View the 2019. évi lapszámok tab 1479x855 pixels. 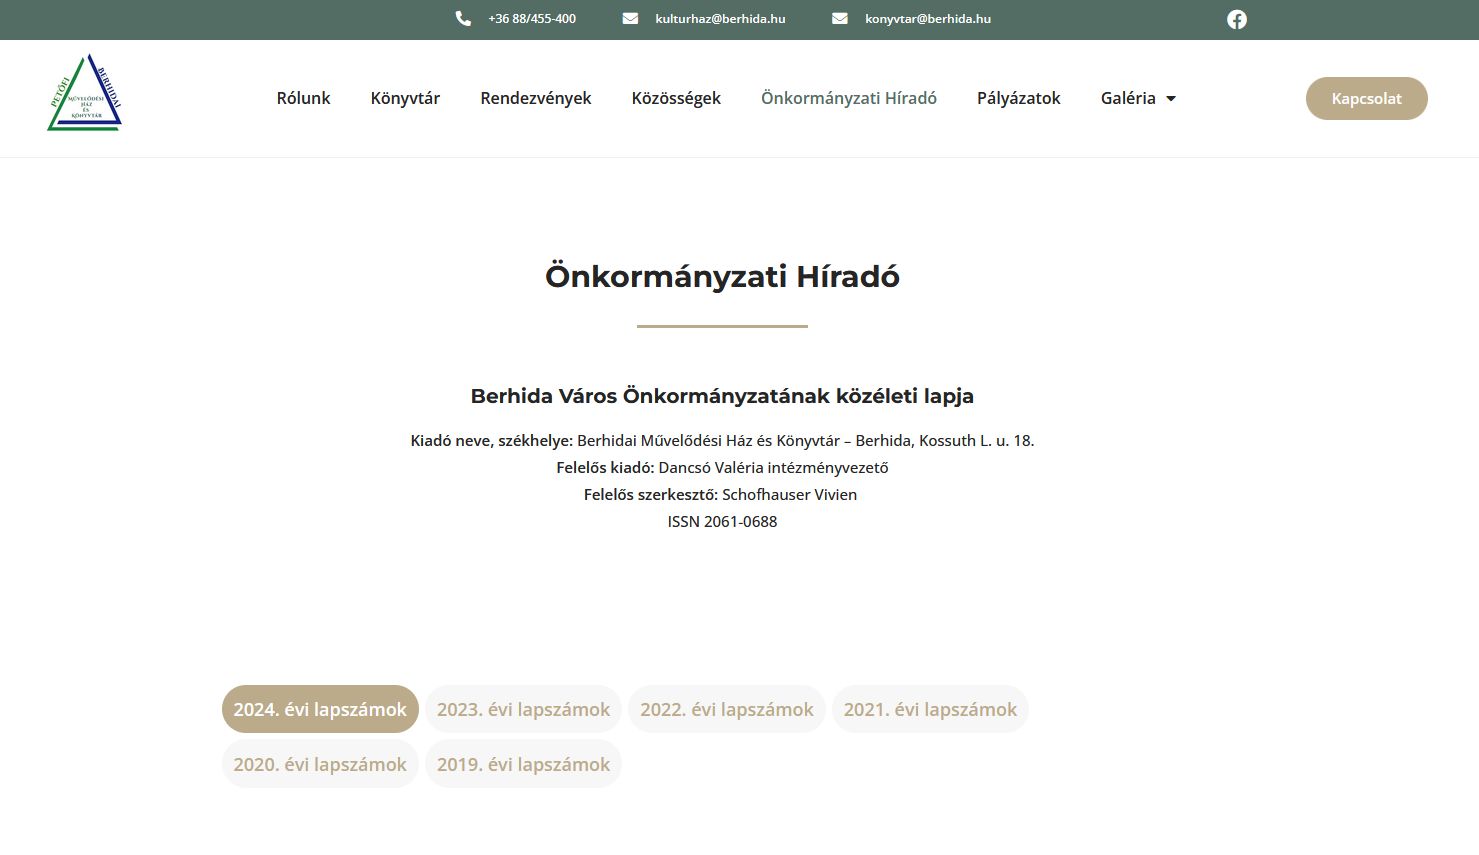pyautogui.click(x=523, y=764)
